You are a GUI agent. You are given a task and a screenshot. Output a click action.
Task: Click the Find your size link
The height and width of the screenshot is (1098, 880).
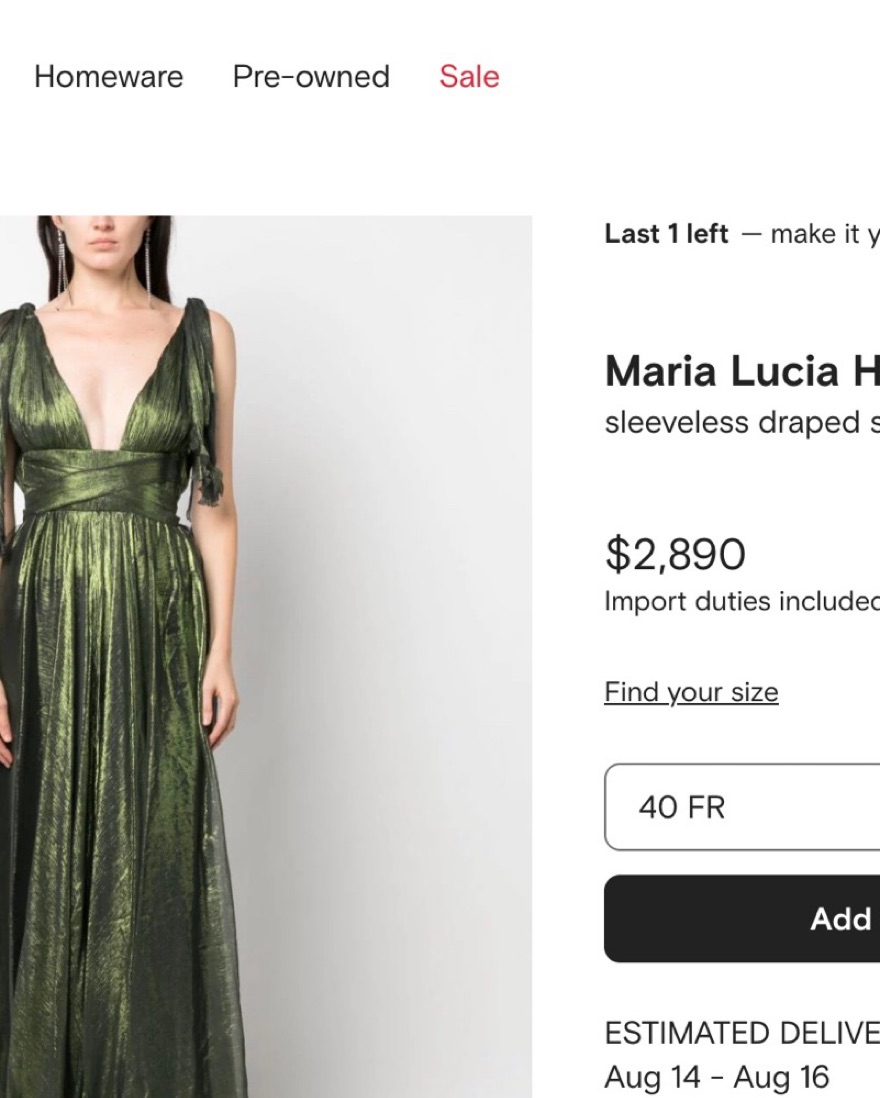691,692
